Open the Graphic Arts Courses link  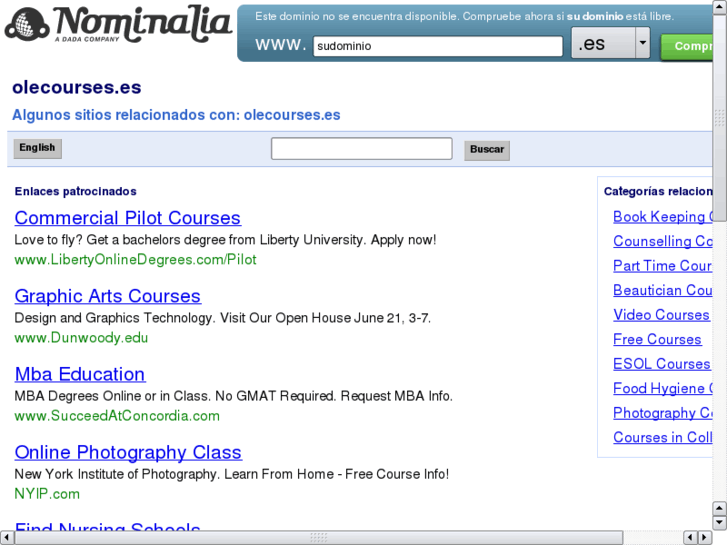(x=108, y=296)
